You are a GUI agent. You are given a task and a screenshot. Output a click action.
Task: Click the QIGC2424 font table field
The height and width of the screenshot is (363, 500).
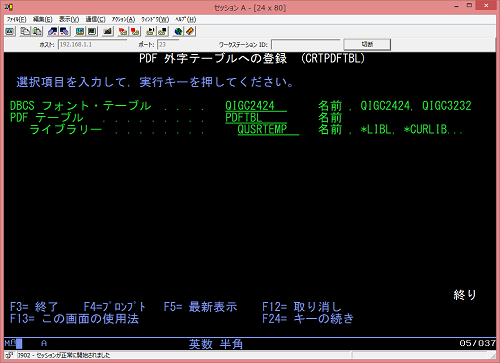click(256, 106)
